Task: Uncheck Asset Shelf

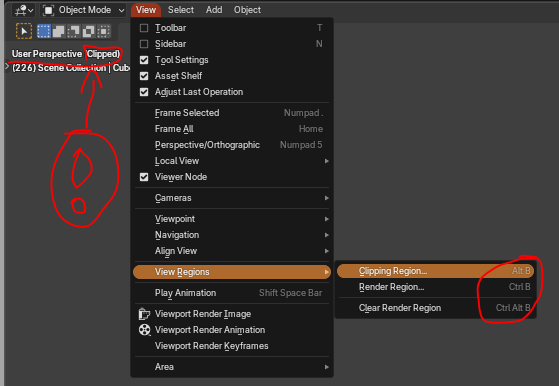Action: [x=144, y=76]
